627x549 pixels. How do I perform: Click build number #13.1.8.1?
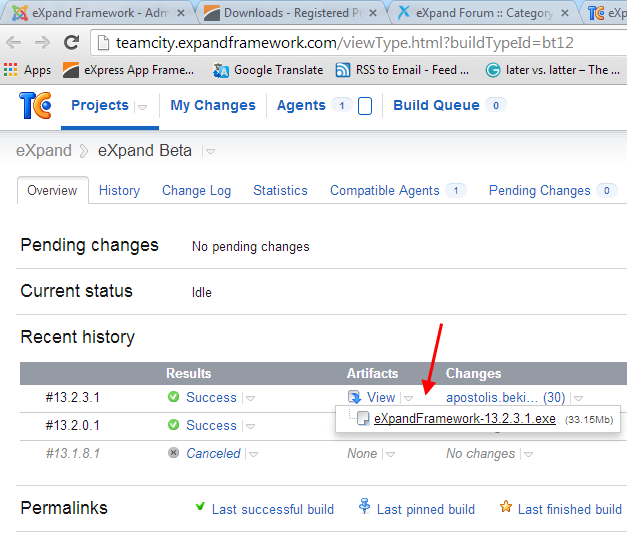[72, 453]
